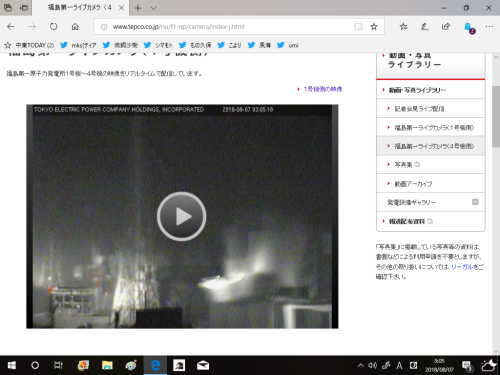
Task: Follow the 1号機側の映像 link
Action: (x=323, y=89)
